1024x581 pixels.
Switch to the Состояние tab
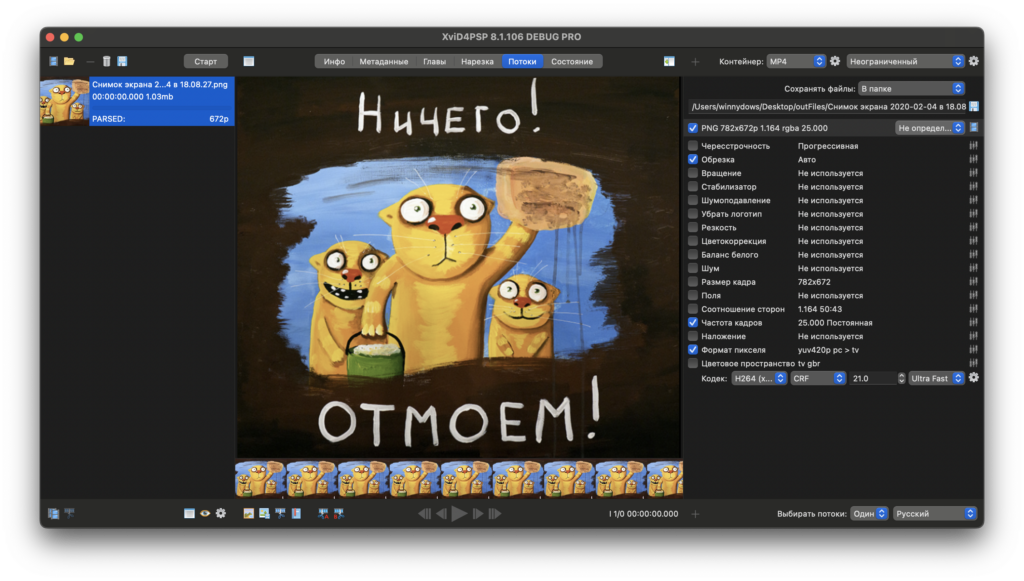(572, 61)
